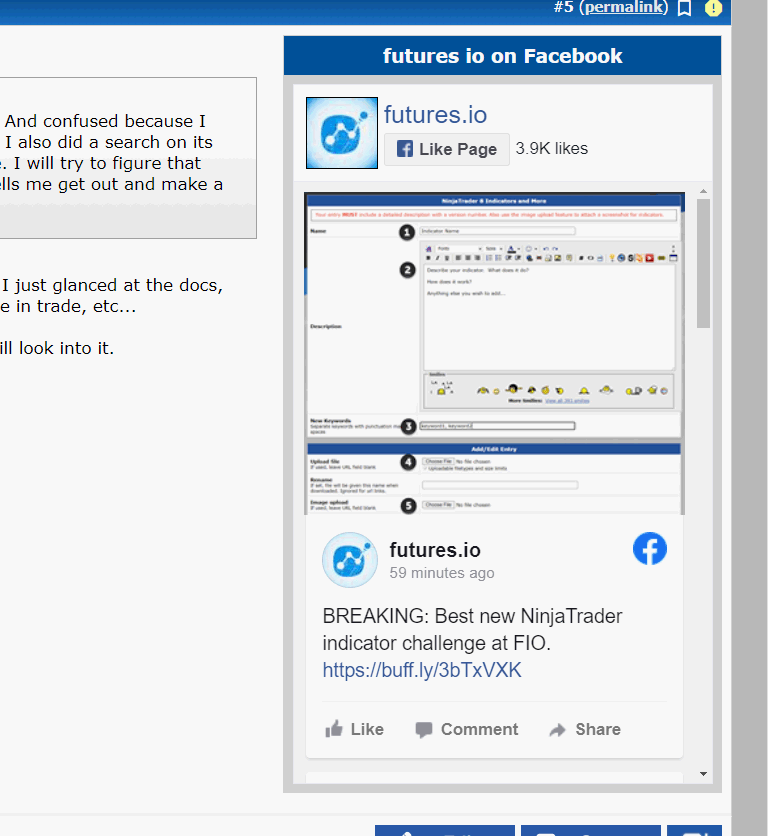Screen dimensions: 768x836
Task: Open the post #5 permalink
Action: point(623,7)
